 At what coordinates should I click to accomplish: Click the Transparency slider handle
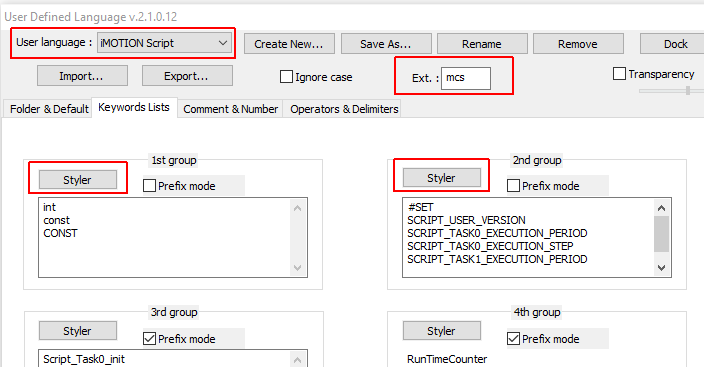pyautogui.click(x=688, y=90)
